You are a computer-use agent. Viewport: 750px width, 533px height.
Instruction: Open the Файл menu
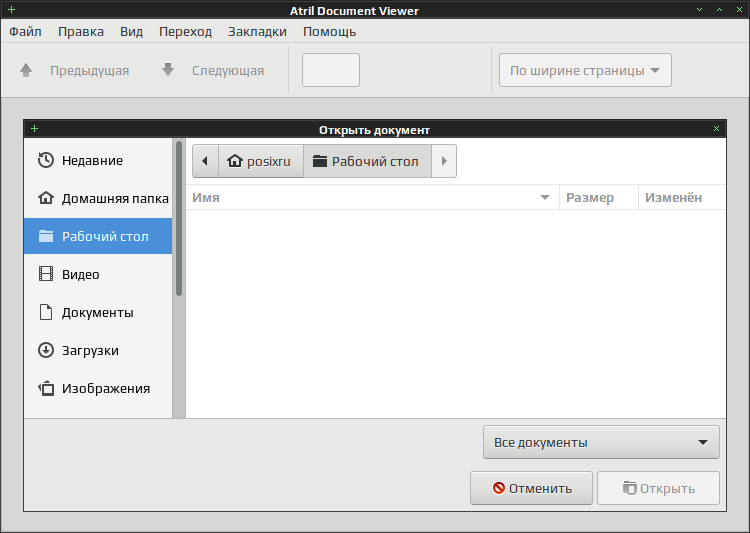click(25, 32)
